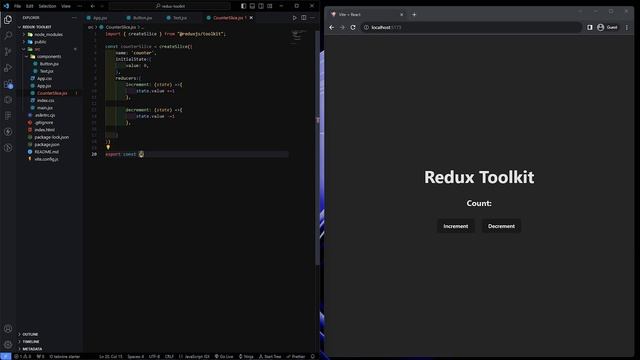Open a new browser tab
The width and height of the screenshot is (640, 360).
pos(414,15)
